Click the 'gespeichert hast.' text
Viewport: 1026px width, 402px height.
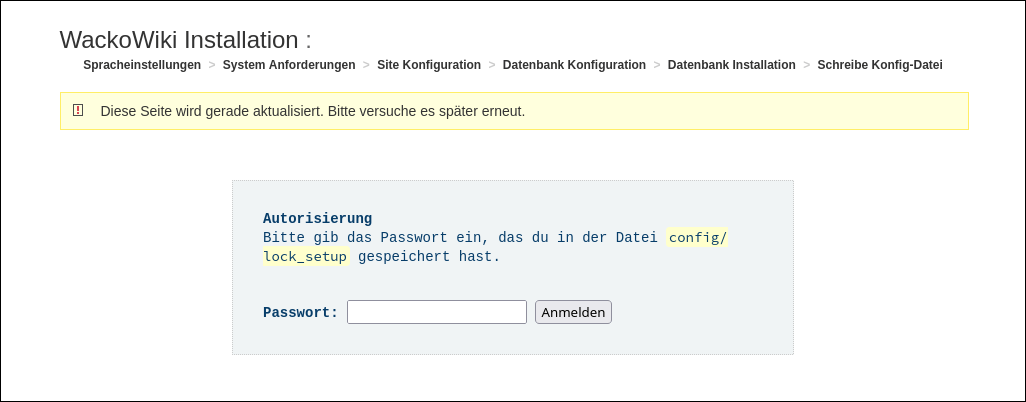pos(429,257)
